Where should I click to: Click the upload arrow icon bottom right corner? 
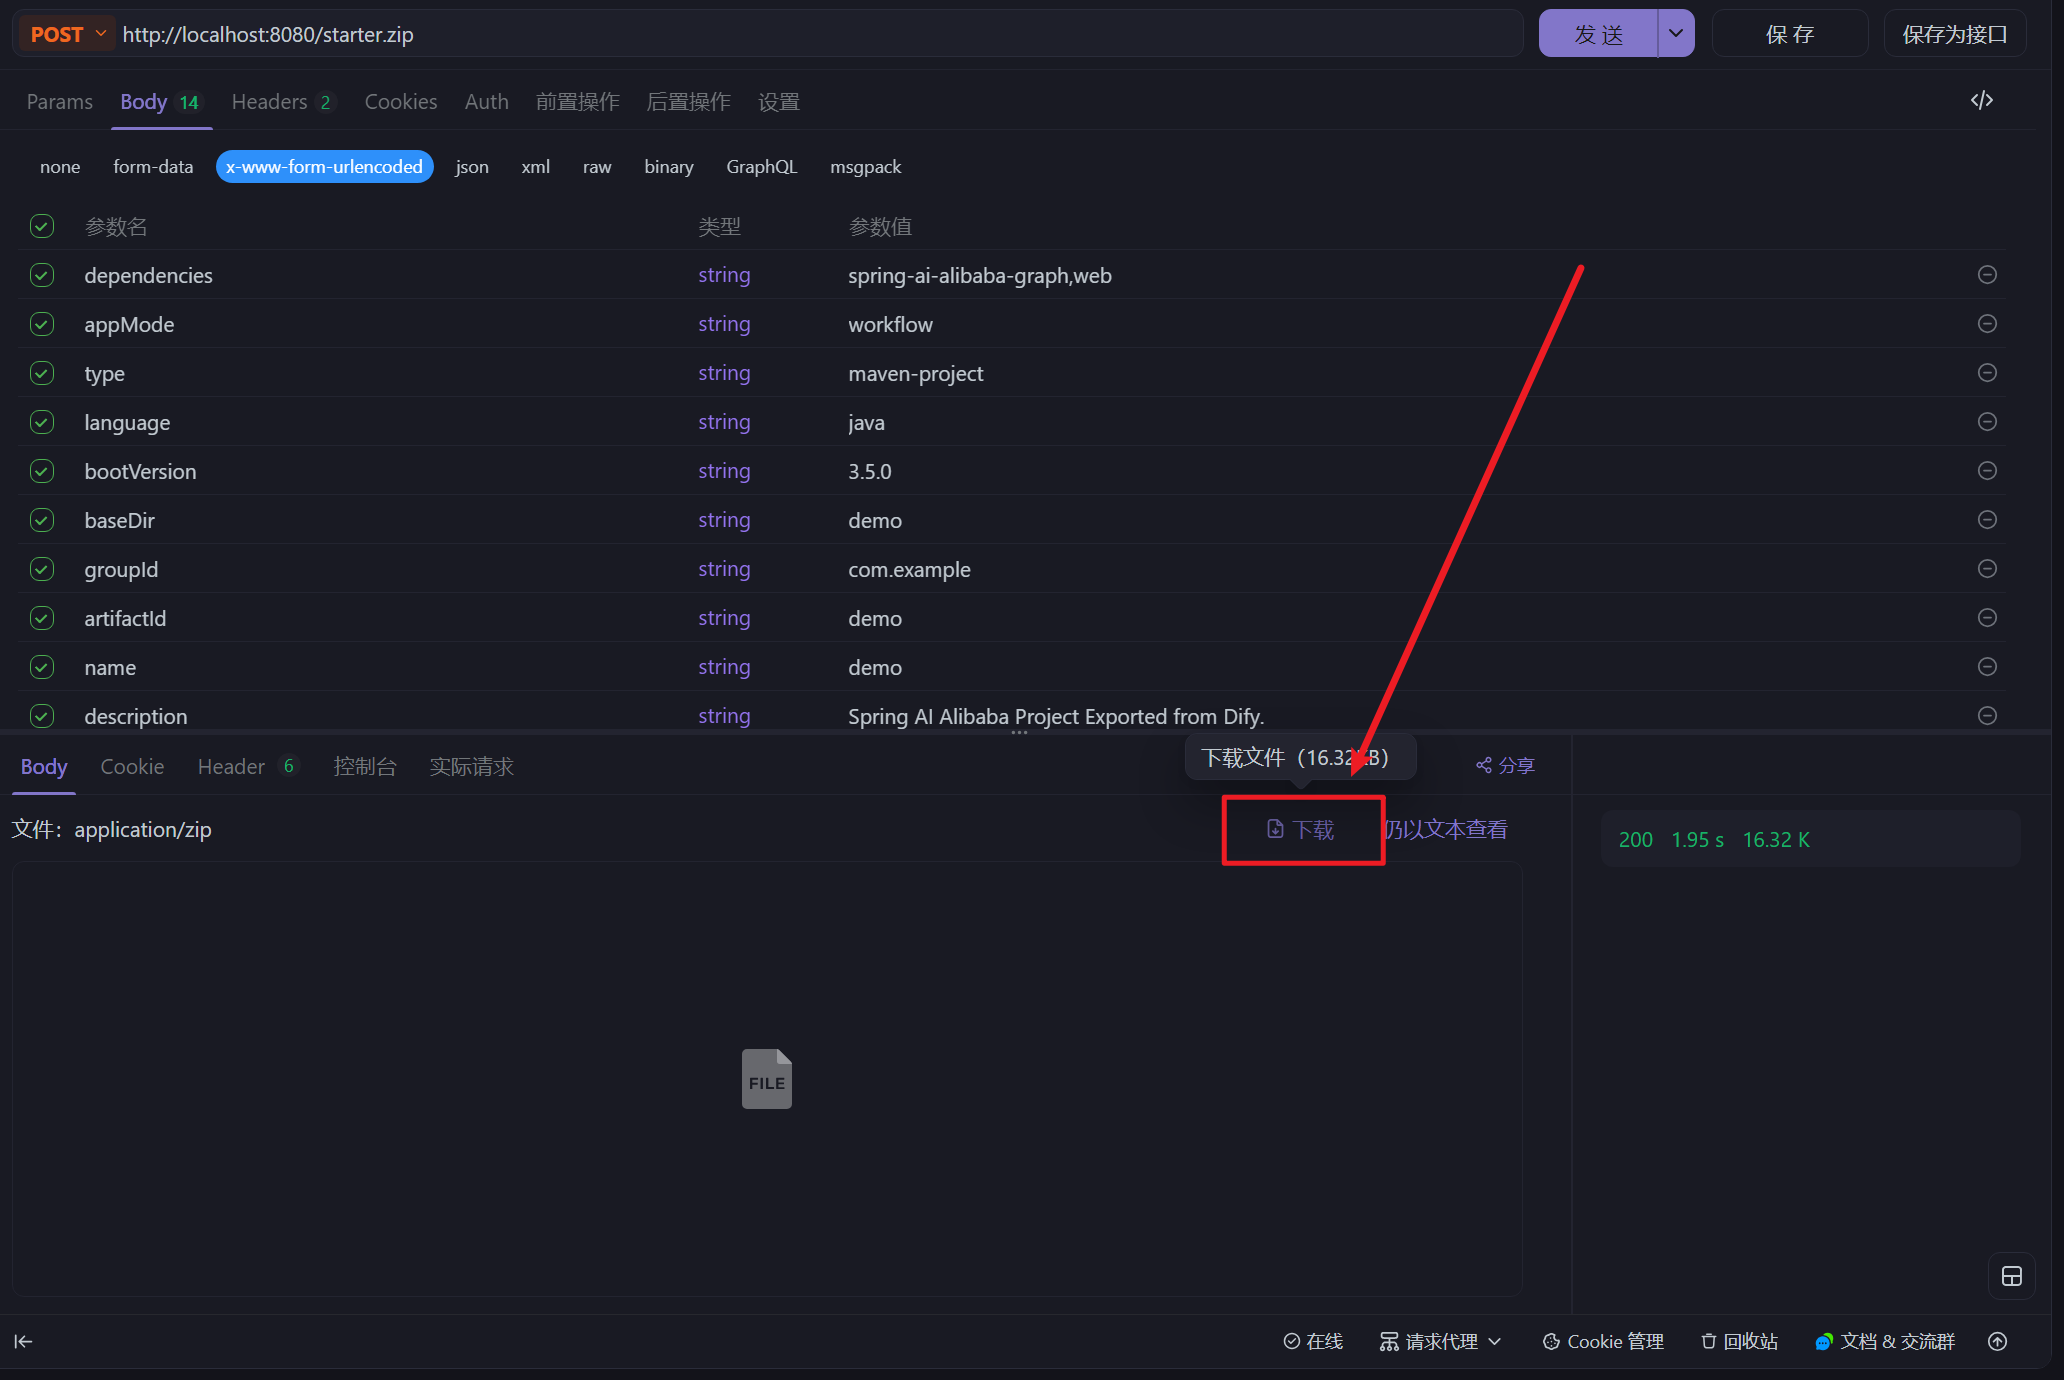click(1998, 1341)
